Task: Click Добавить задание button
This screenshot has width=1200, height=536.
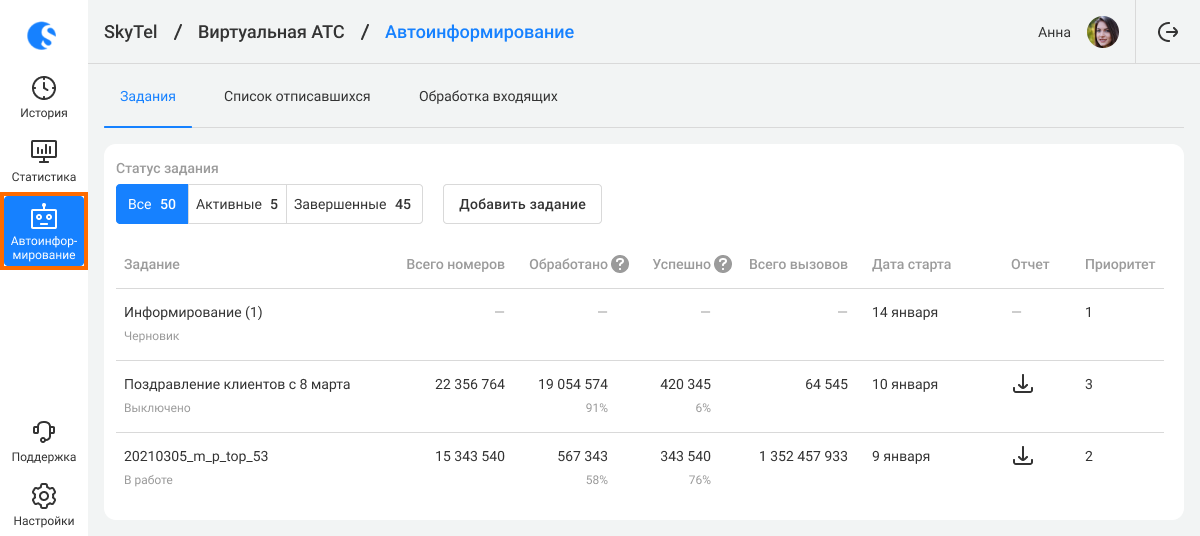Action: 522,204
